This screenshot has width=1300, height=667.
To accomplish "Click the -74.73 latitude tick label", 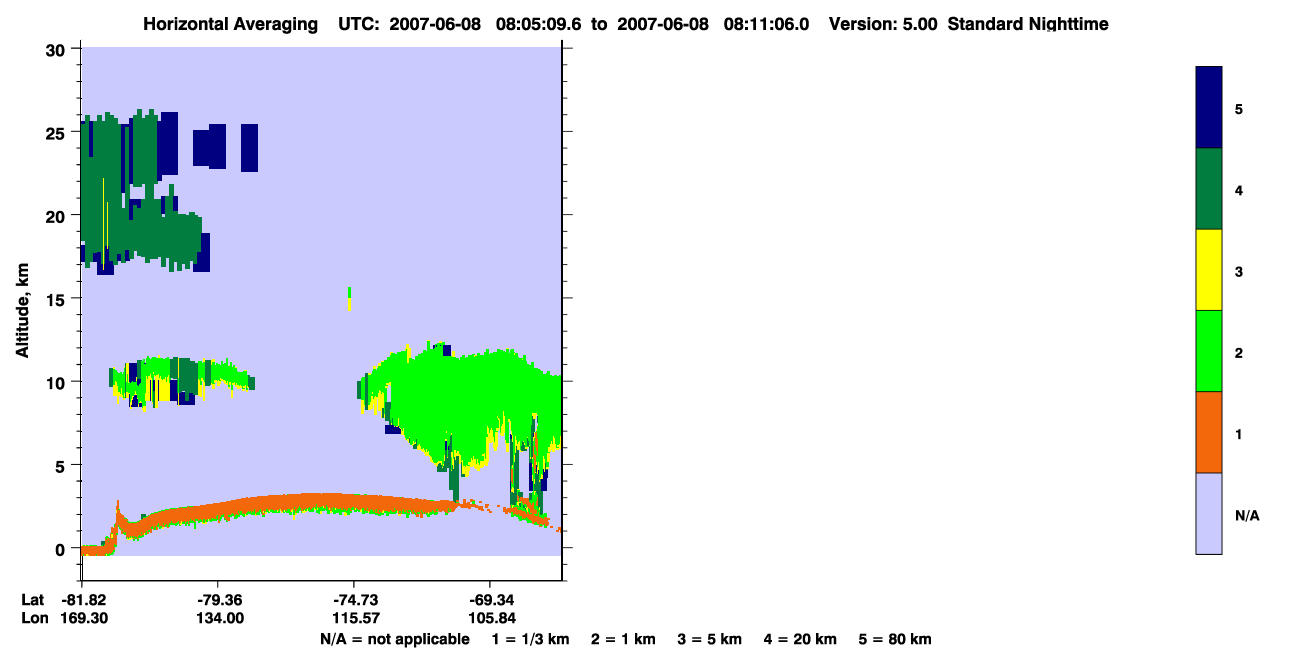I will click(354, 600).
